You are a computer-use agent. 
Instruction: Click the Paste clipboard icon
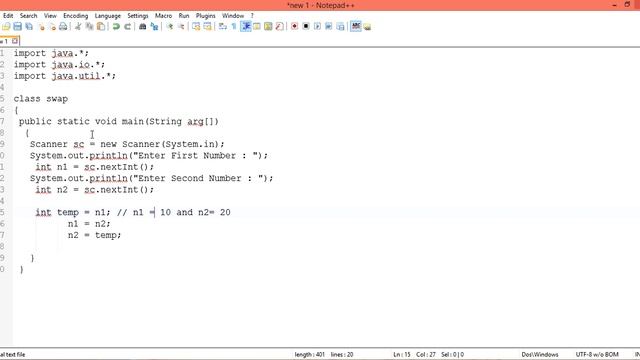coord(101,27)
